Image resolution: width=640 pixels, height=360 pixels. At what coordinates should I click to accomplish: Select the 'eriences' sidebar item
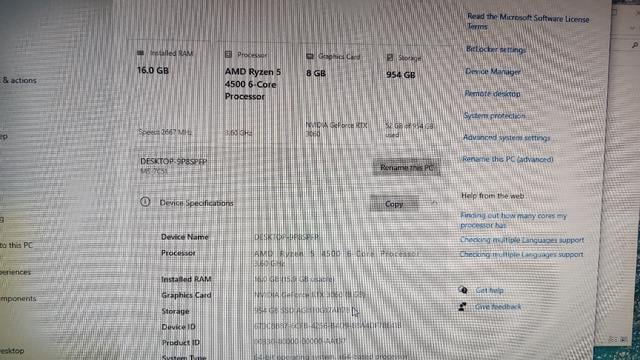tap(16, 272)
